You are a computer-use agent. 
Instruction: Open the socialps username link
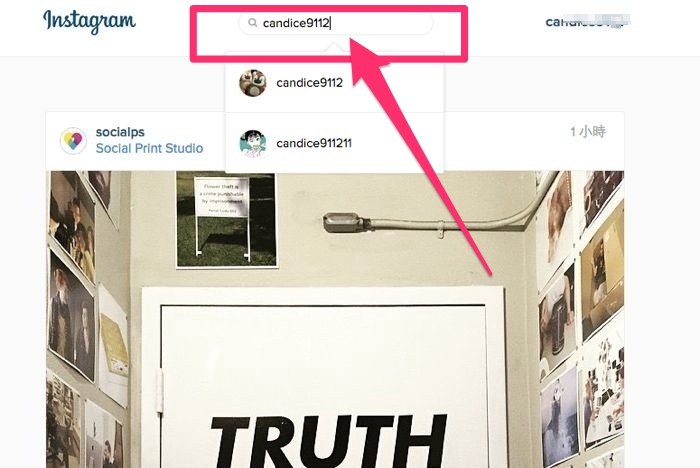pyautogui.click(x=120, y=132)
